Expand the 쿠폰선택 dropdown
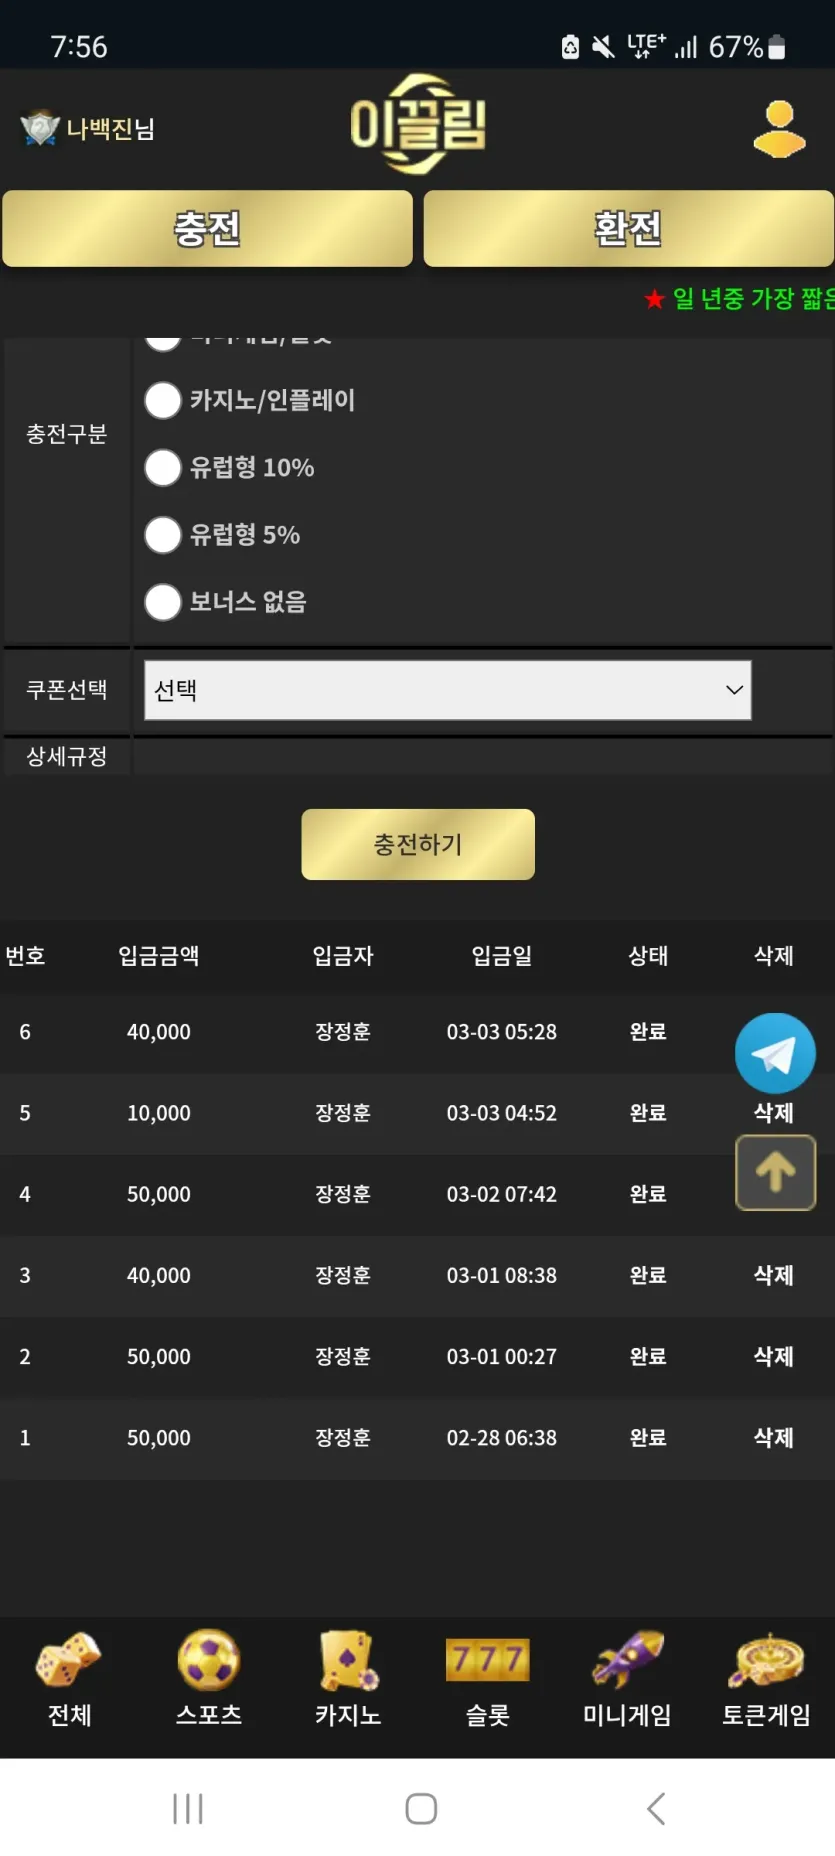The image size is (835, 1856). pyautogui.click(x=448, y=690)
